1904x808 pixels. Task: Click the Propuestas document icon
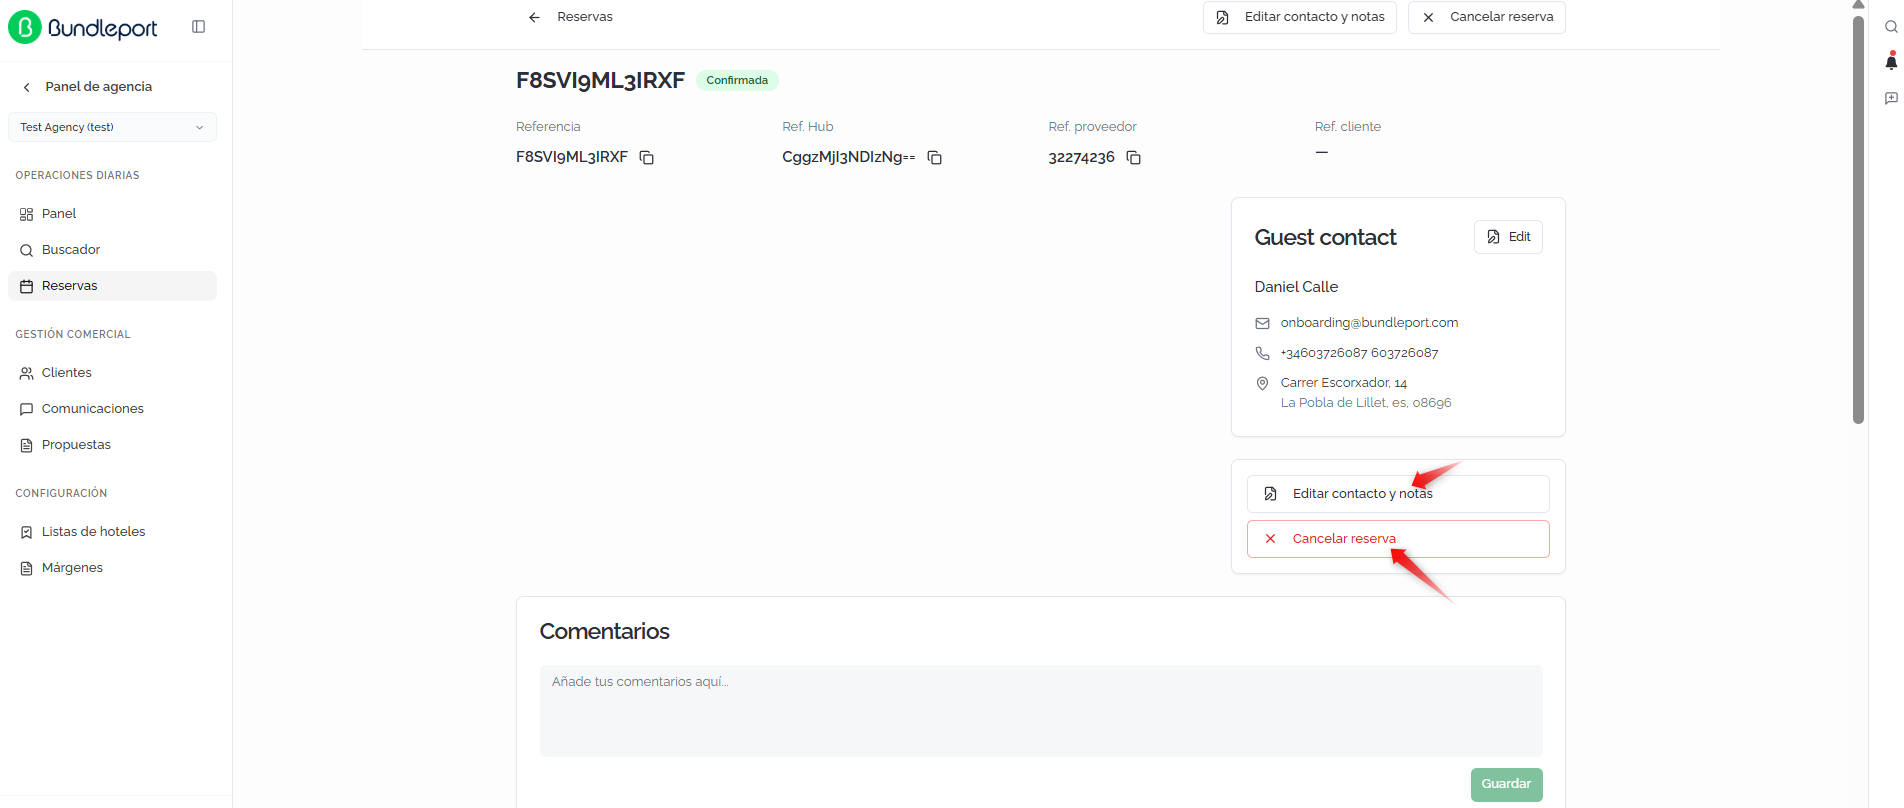(x=27, y=445)
